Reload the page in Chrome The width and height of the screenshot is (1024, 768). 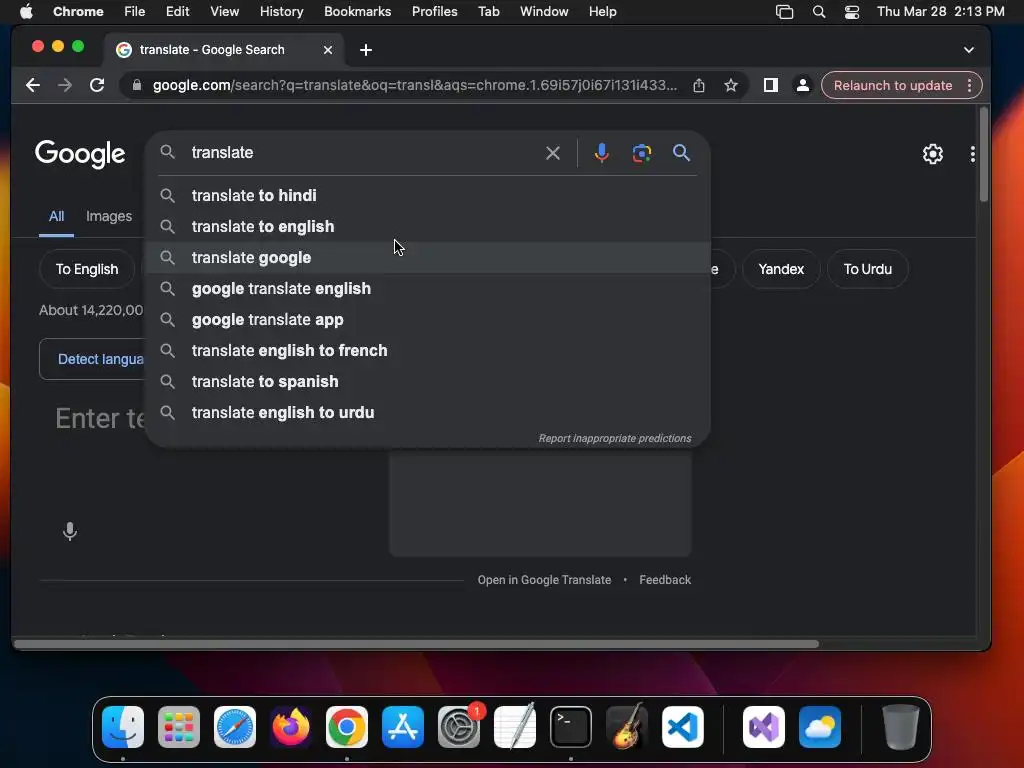coord(97,85)
